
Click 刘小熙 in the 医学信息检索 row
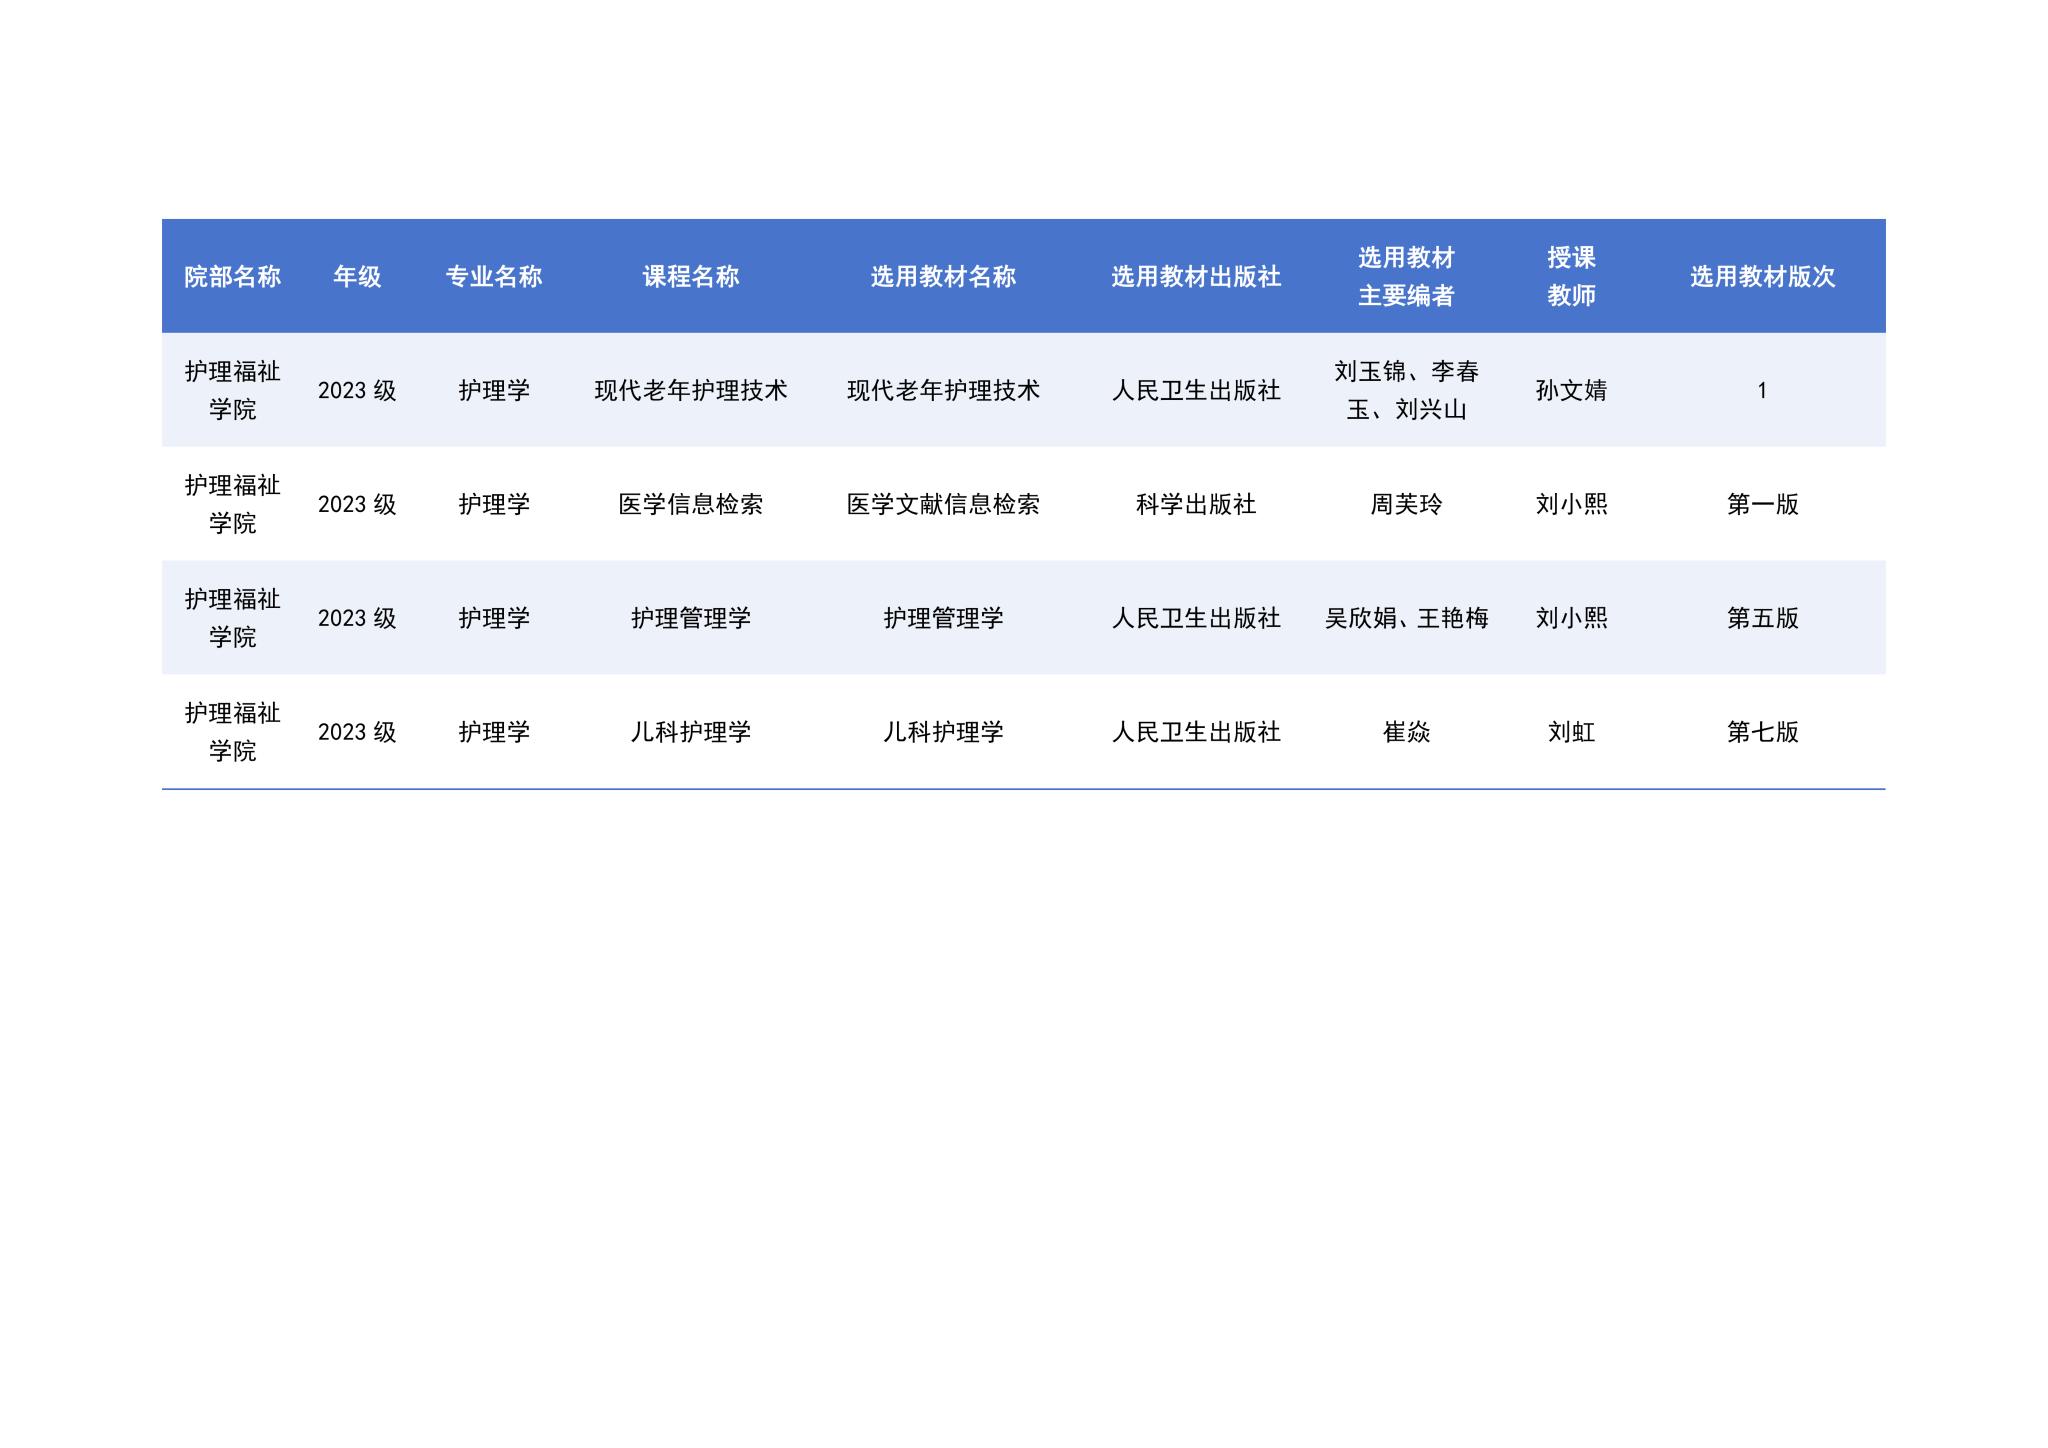tap(1571, 505)
